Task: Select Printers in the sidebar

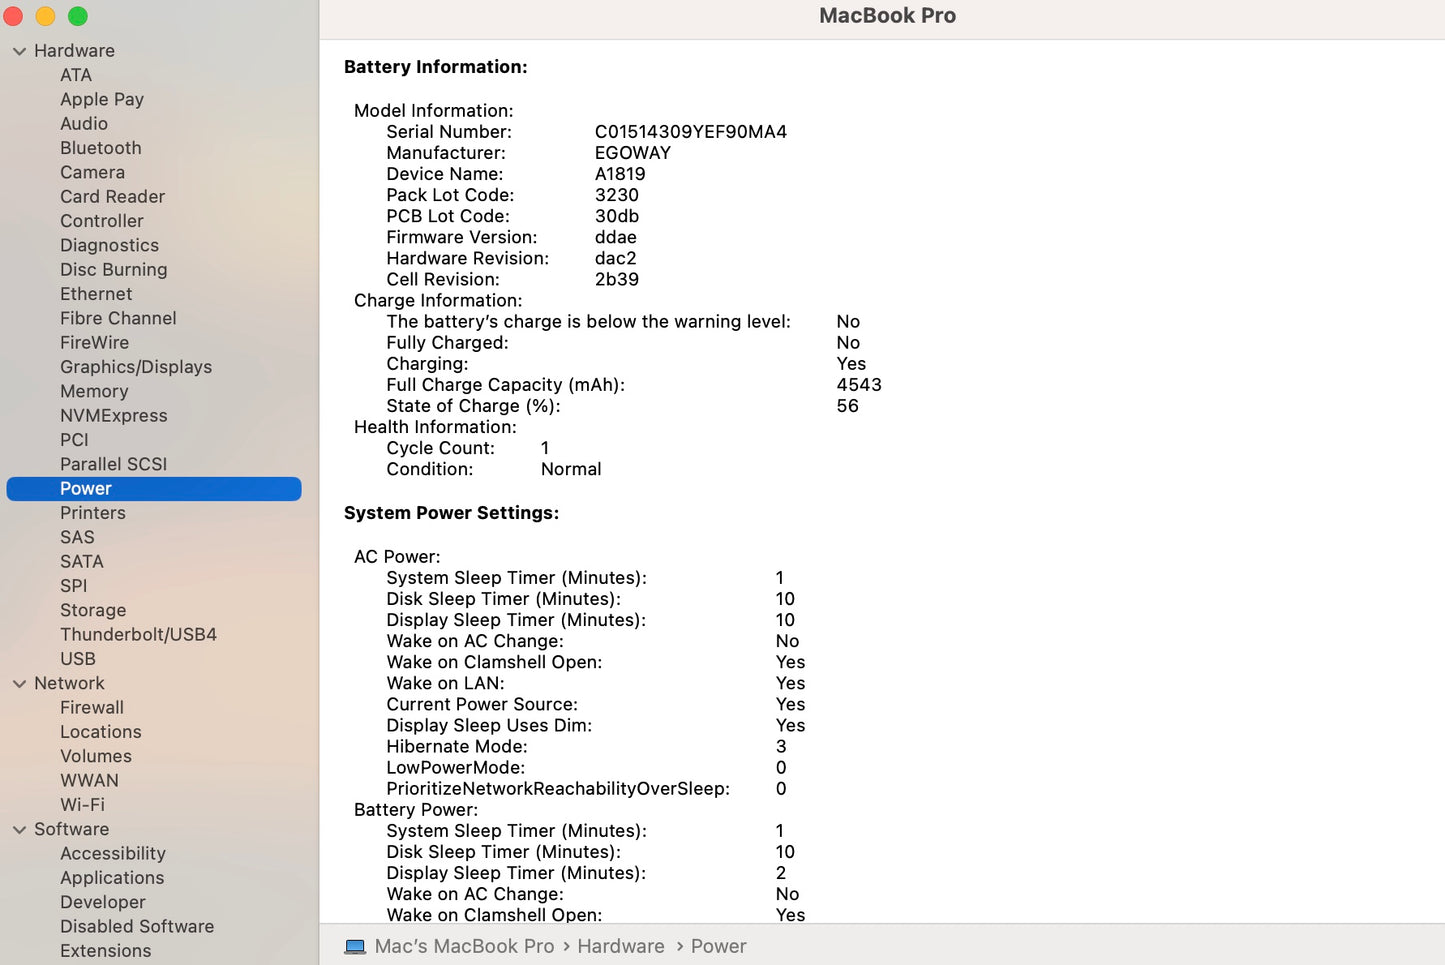Action: [x=93, y=513]
